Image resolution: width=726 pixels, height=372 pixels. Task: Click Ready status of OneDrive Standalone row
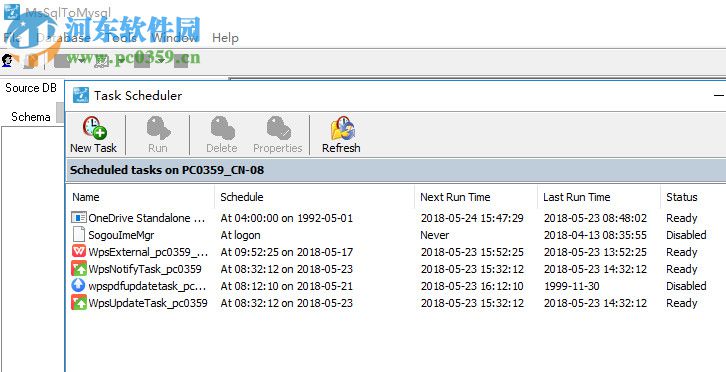pyautogui.click(x=682, y=218)
